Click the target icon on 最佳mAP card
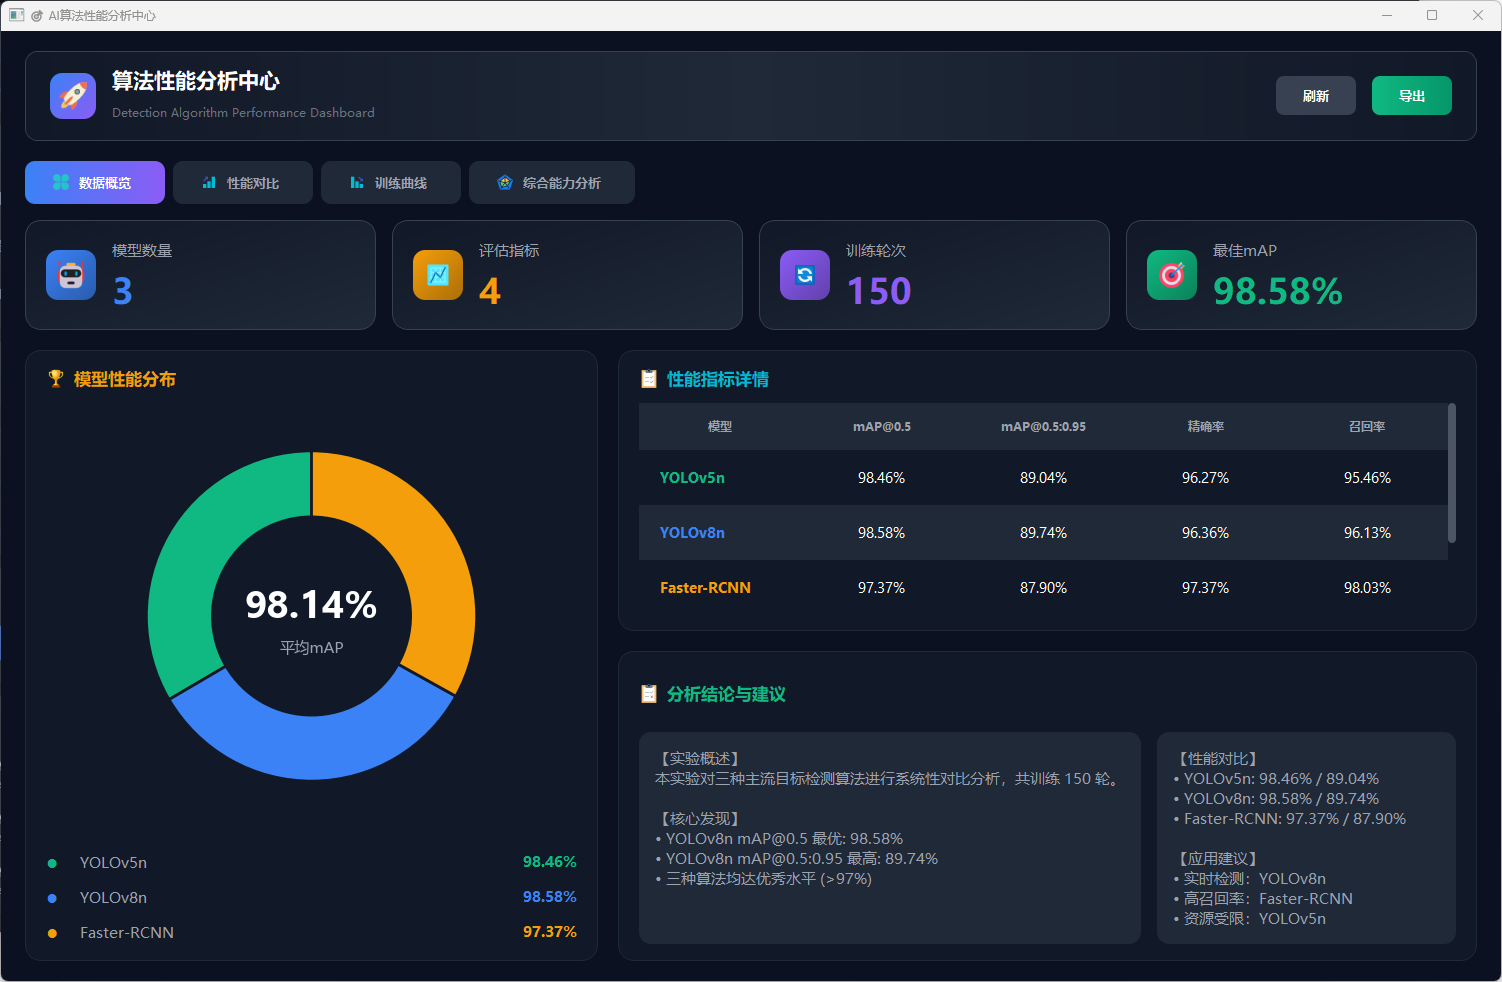The height and width of the screenshot is (982, 1502). pyautogui.click(x=1172, y=275)
